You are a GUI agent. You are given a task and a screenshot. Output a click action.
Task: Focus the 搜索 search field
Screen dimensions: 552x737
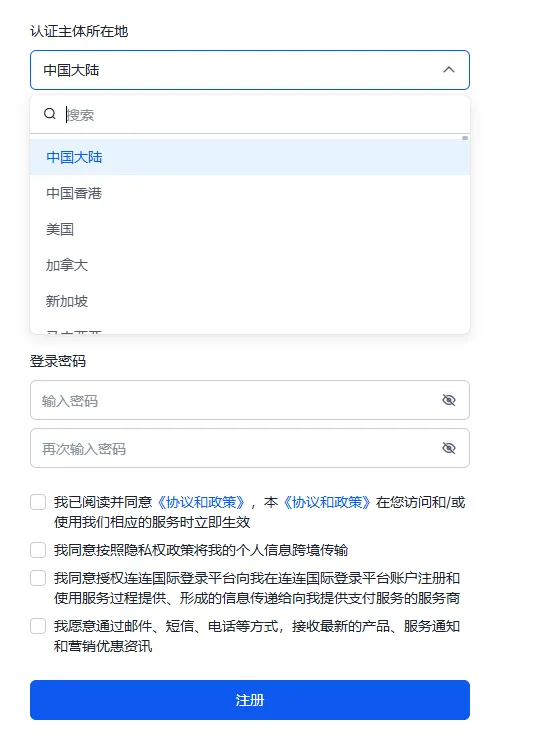click(263, 115)
